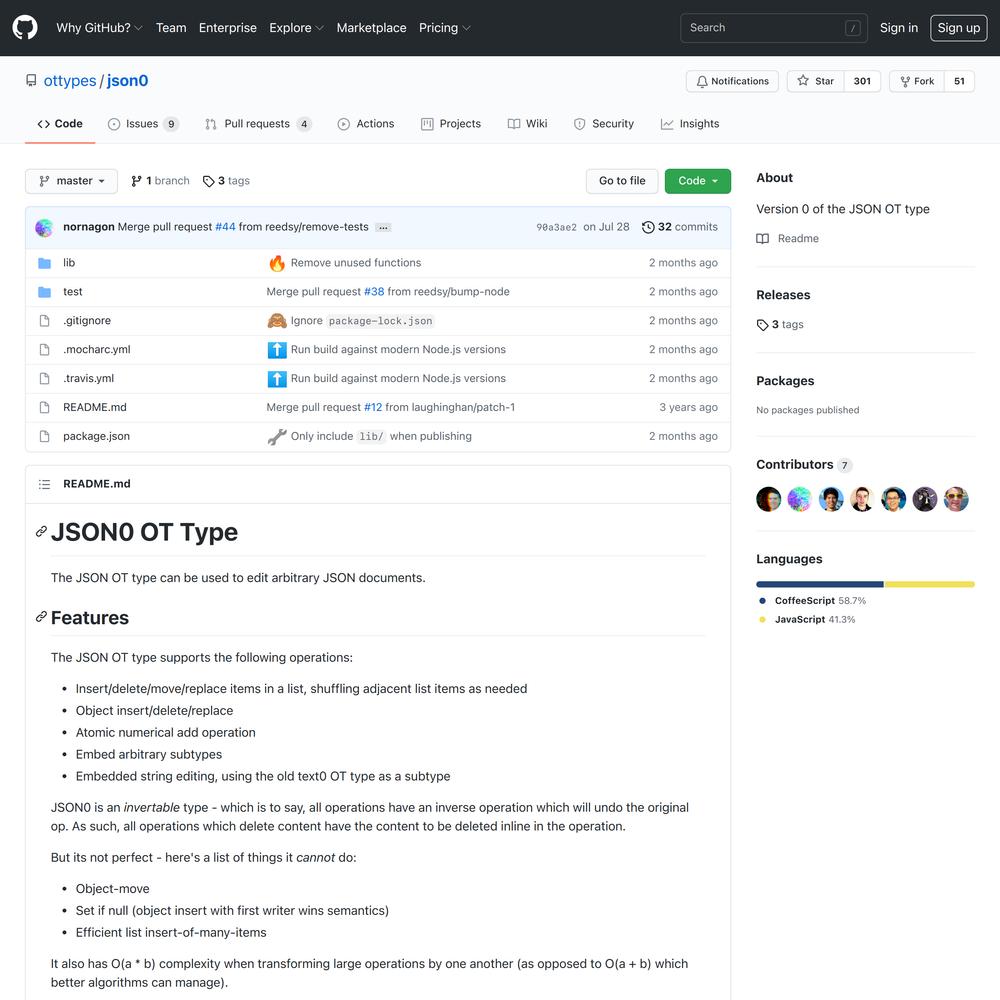Click the Sign in link
1000x1000 pixels.
click(899, 27)
